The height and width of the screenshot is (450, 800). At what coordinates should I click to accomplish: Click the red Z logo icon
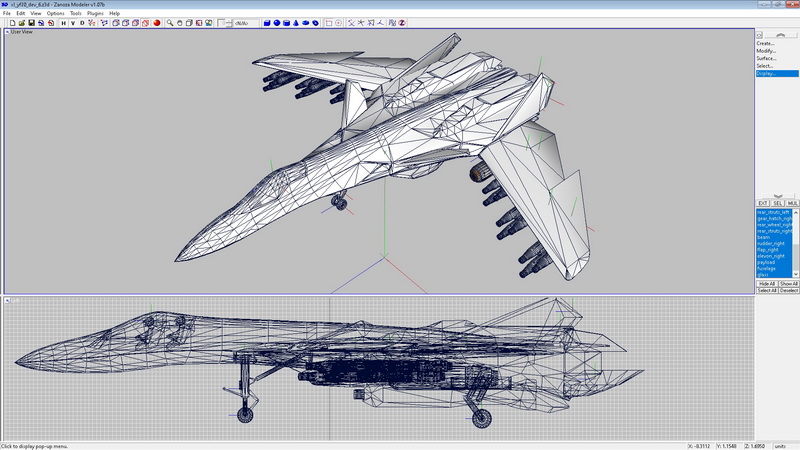402,23
